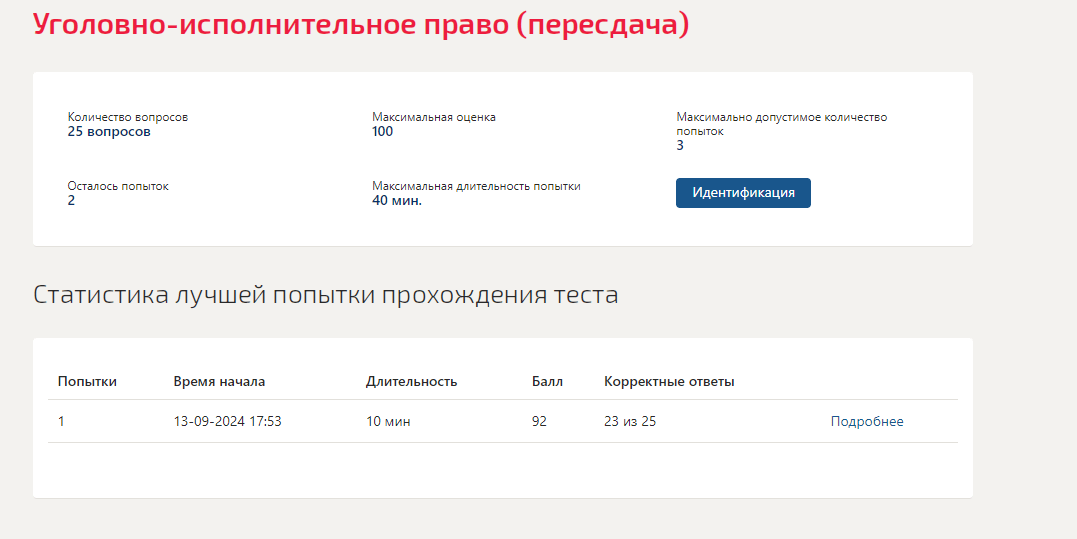This screenshot has width=1077, height=539.
Task: Click the '25 вопросов' value
Action: pyautogui.click(x=109, y=132)
